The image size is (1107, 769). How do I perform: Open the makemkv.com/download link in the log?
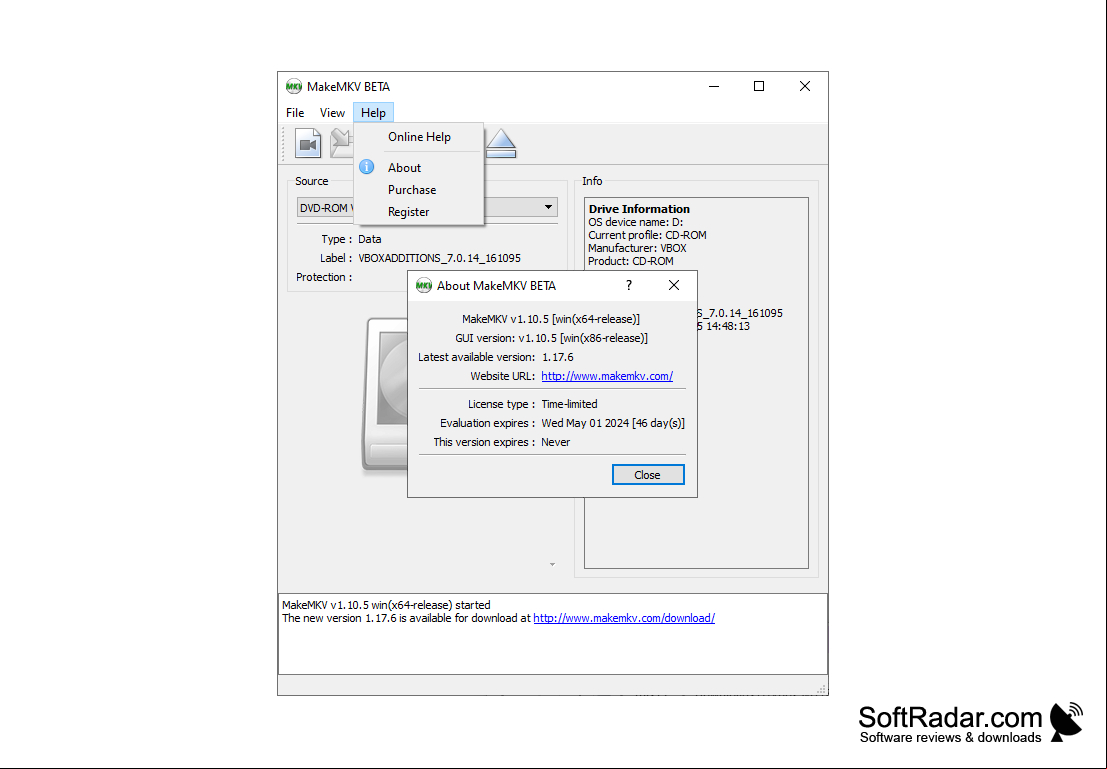point(624,619)
